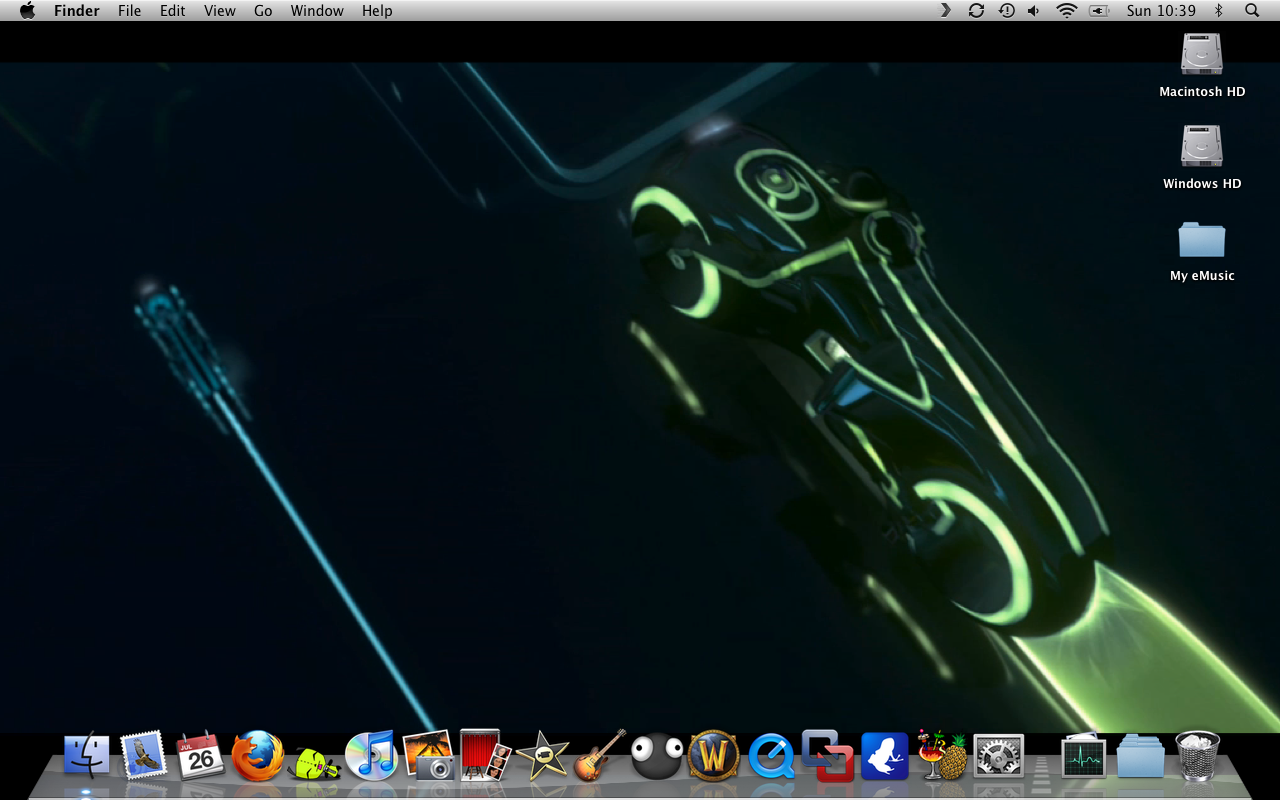This screenshot has width=1280, height=800.
Task: Open the Help menu
Action: tap(377, 11)
